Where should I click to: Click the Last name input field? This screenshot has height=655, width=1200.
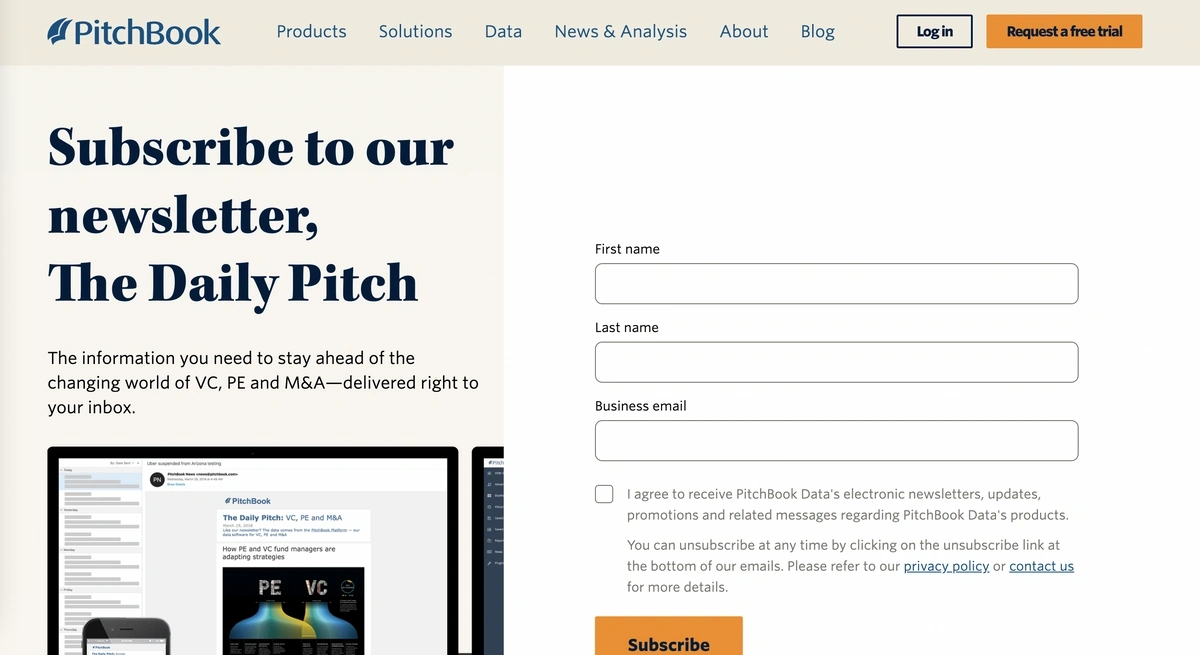836,362
